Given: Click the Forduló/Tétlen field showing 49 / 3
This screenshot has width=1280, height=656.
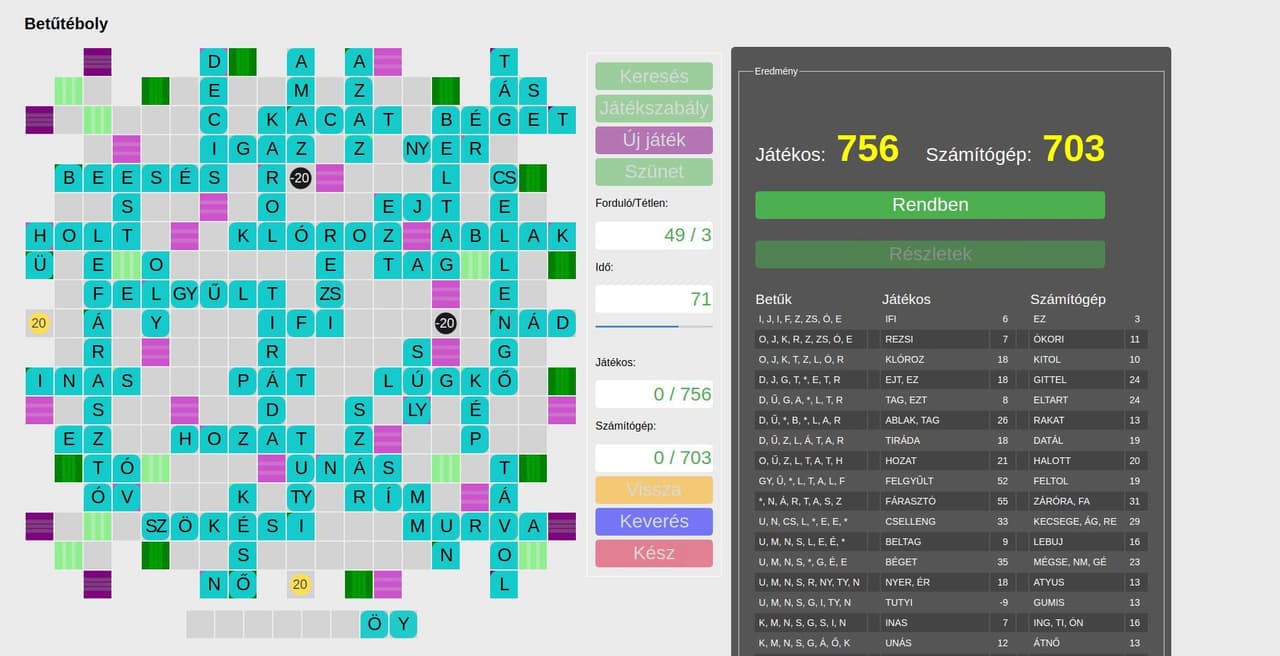Looking at the screenshot, I should click(654, 236).
